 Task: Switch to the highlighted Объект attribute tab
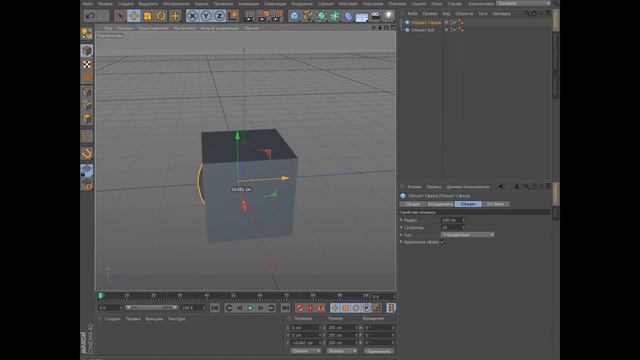tap(468, 204)
